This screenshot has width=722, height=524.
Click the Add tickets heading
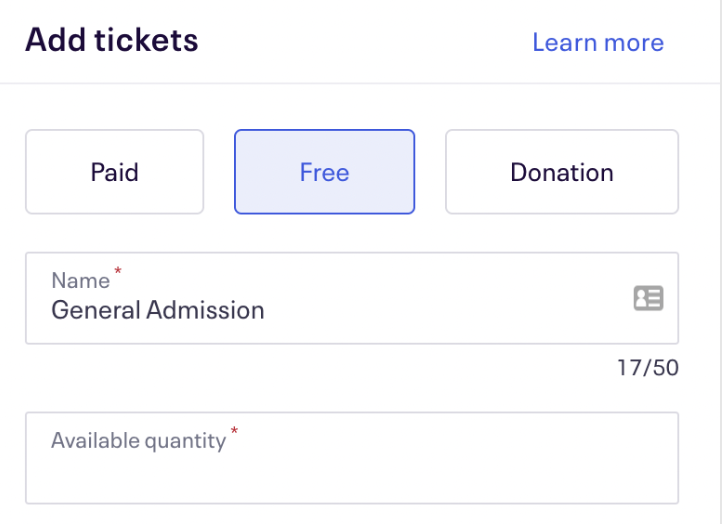[x=112, y=41]
